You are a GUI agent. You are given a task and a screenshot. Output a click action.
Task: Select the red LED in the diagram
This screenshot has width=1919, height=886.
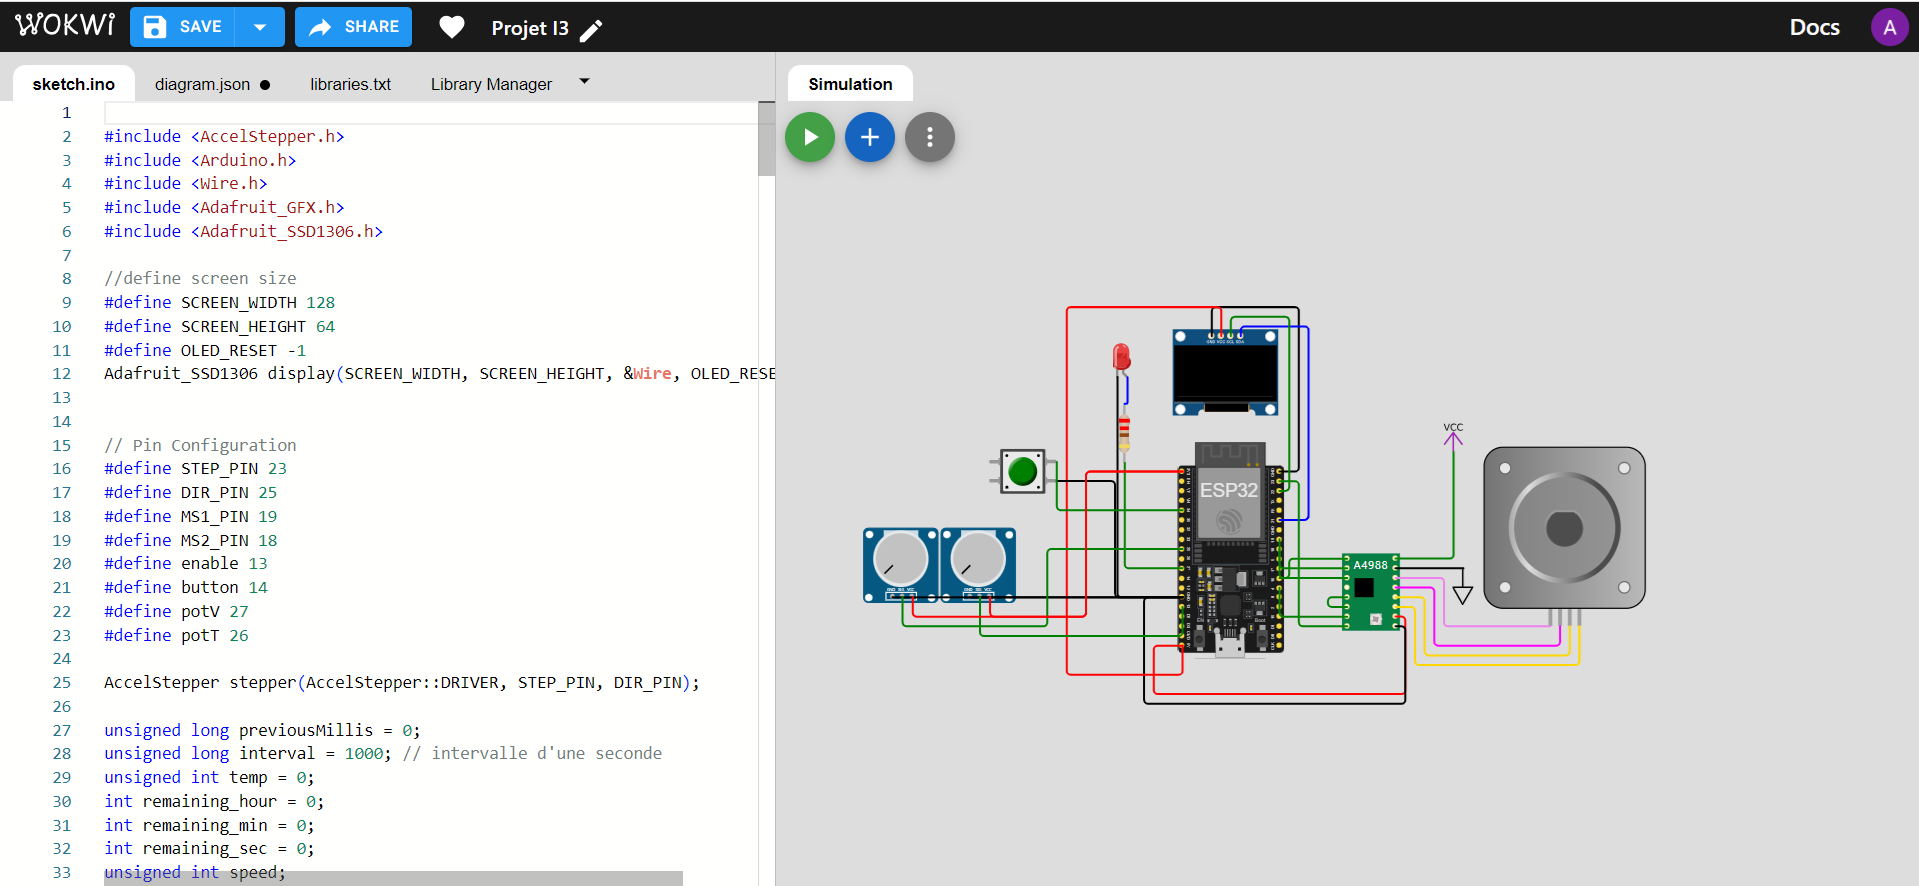[1121, 357]
